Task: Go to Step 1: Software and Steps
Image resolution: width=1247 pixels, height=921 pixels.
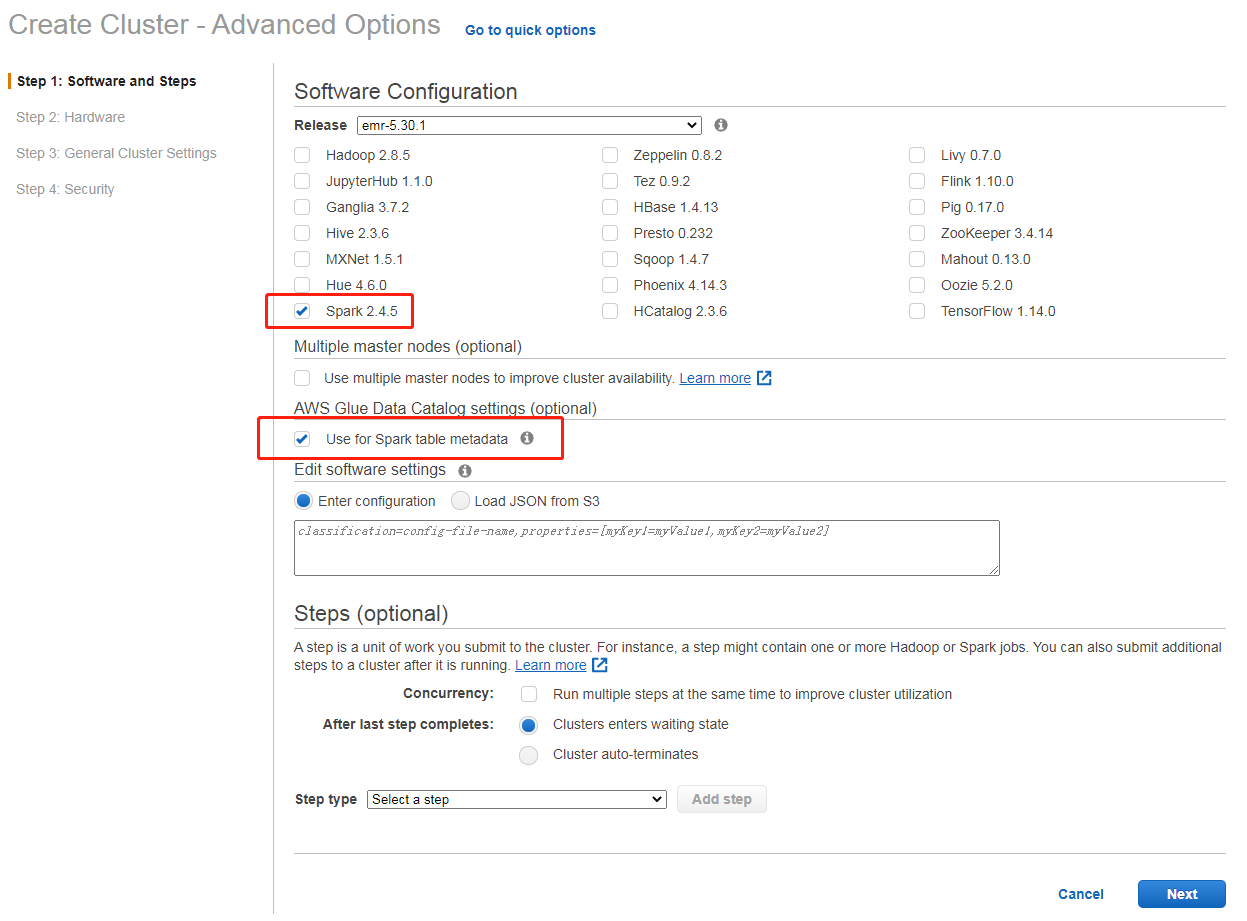Action: 107,81
